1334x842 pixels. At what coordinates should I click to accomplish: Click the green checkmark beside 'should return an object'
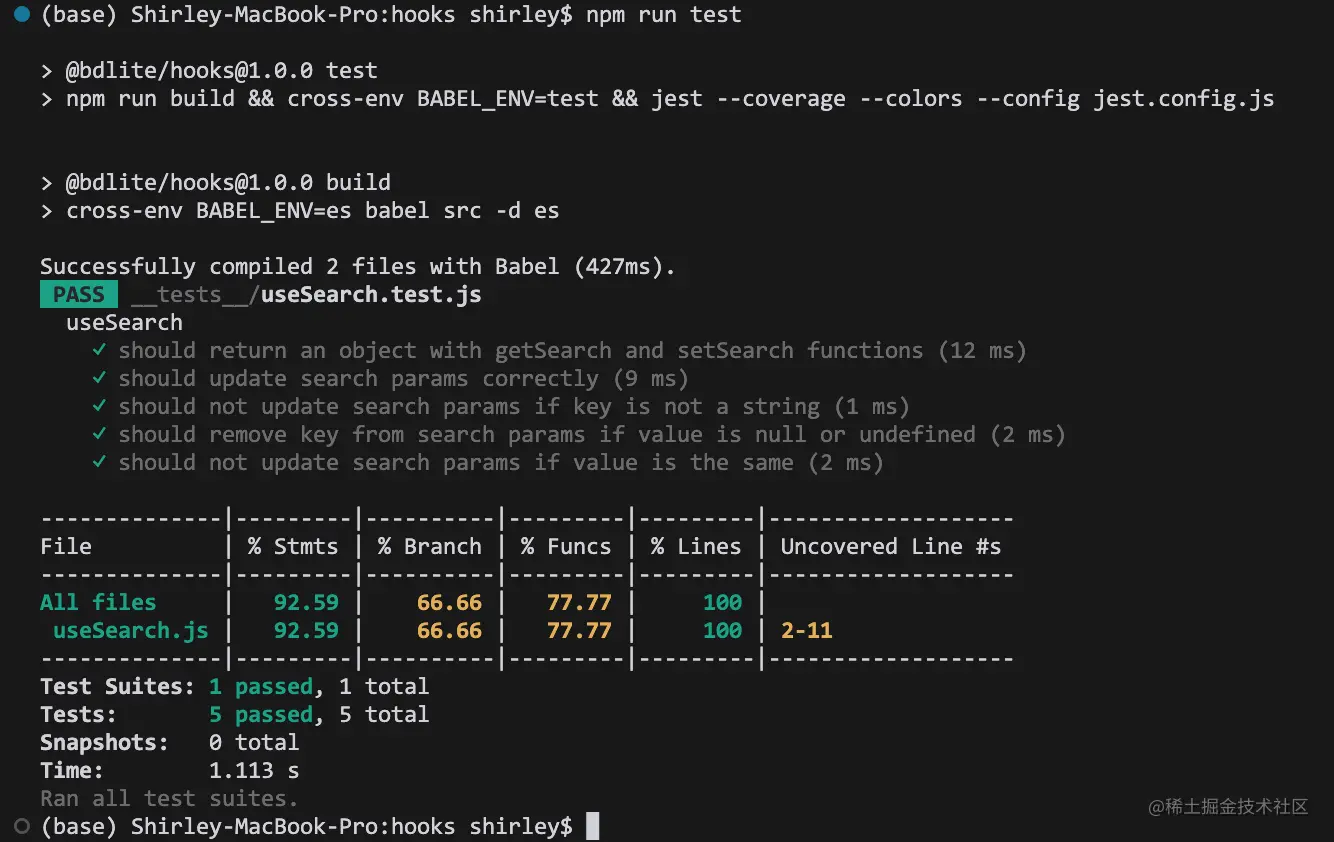[99, 350]
